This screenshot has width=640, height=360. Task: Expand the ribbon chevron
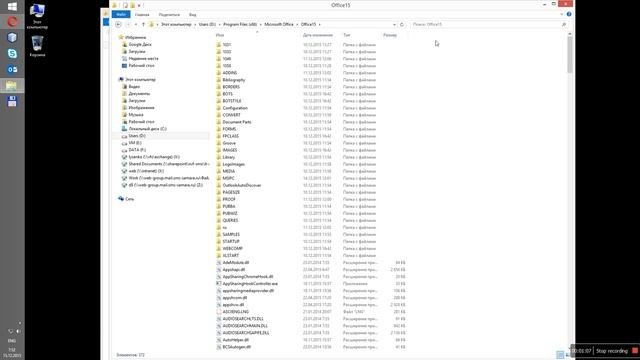click(562, 14)
